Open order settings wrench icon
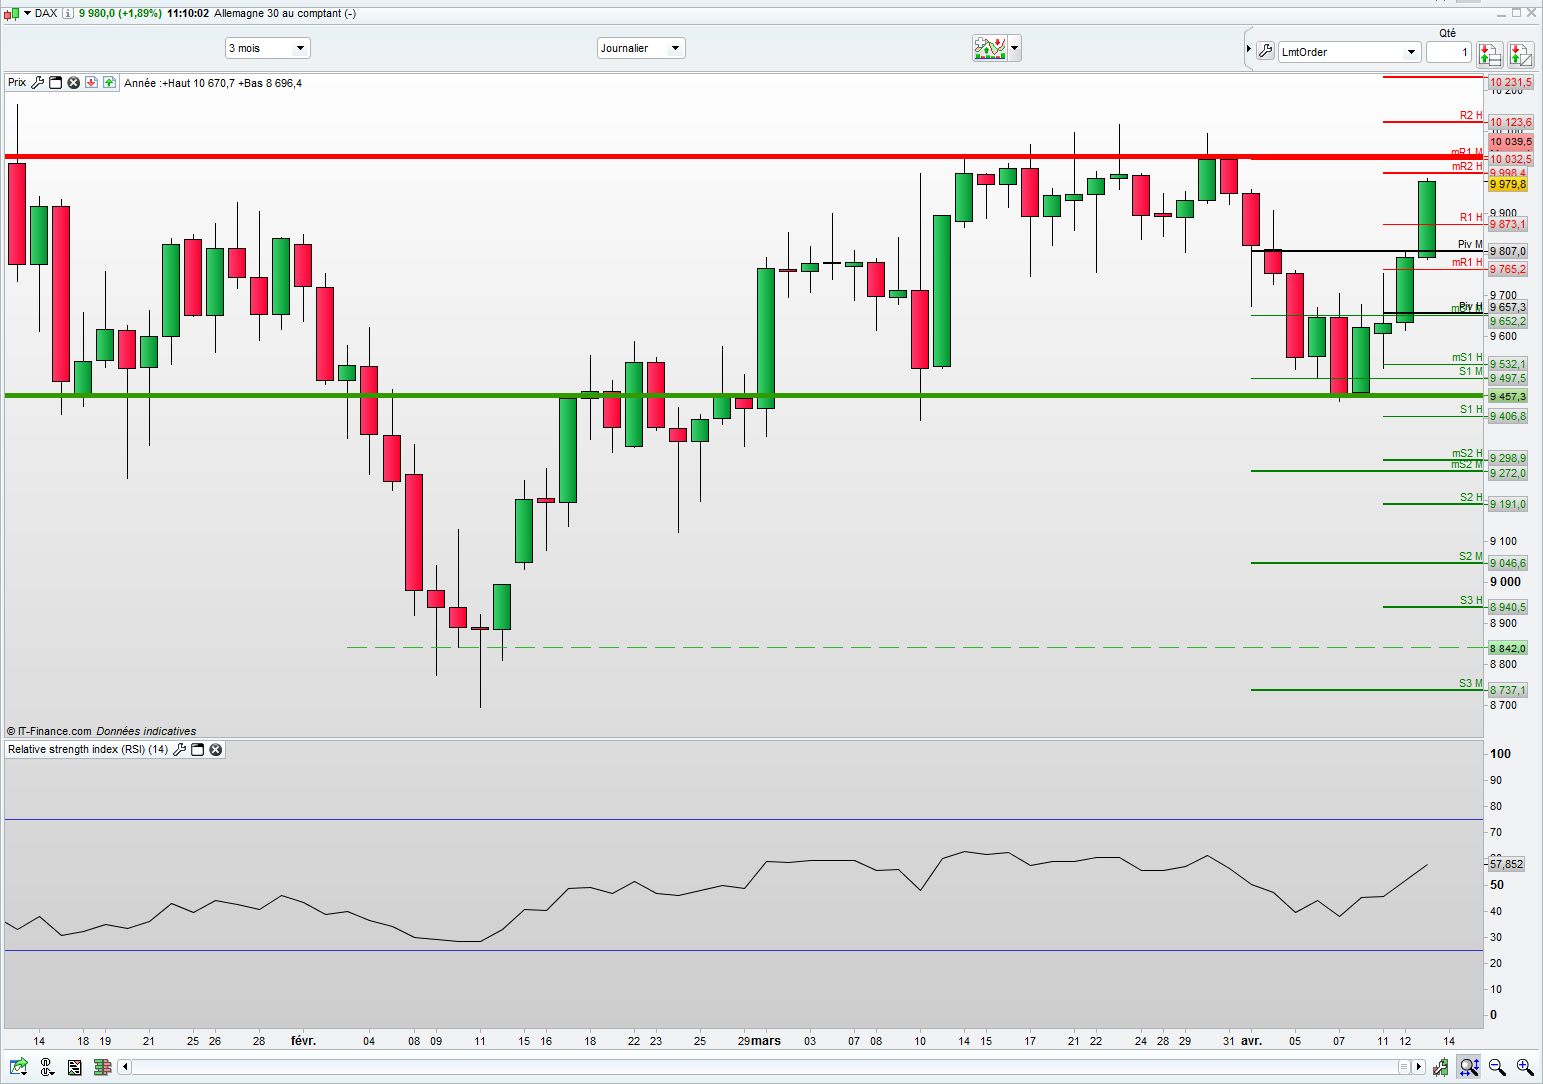Image resolution: width=1543 pixels, height=1084 pixels. point(1265,51)
